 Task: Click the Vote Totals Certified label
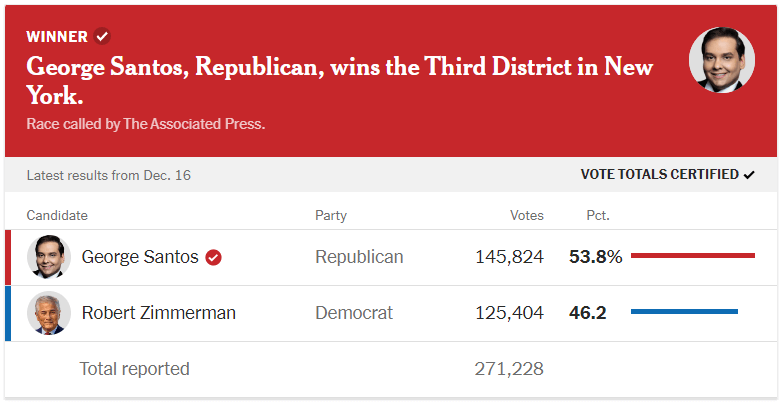tap(659, 175)
